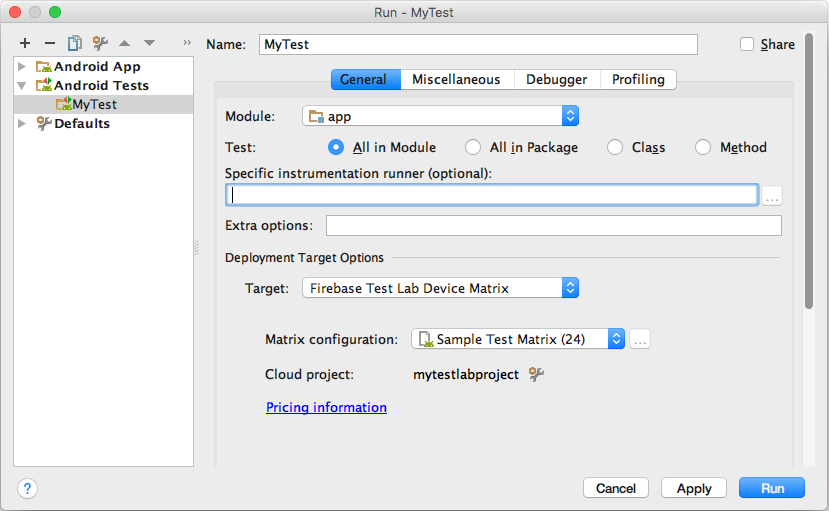Expand the Defaults tree node
The height and width of the screenshot is (511, 829).
pos(23,123)
